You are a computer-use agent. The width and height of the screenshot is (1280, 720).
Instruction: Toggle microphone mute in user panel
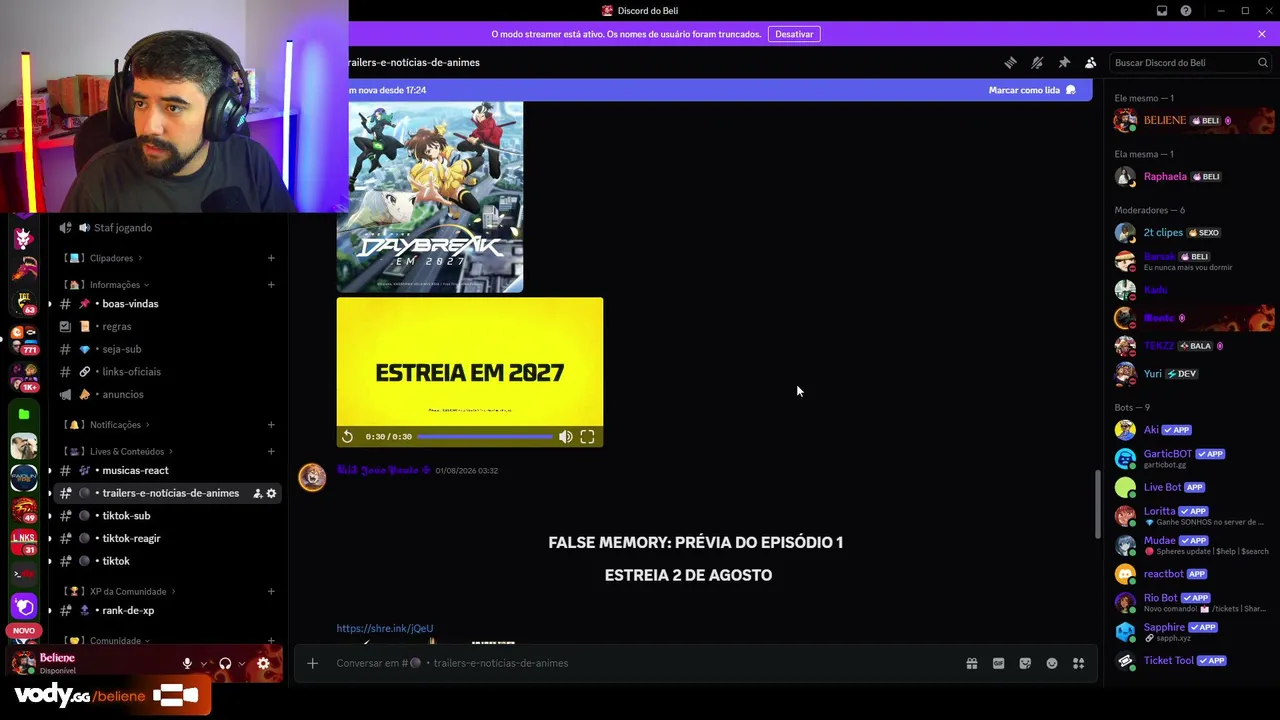[x=187, y=663]
